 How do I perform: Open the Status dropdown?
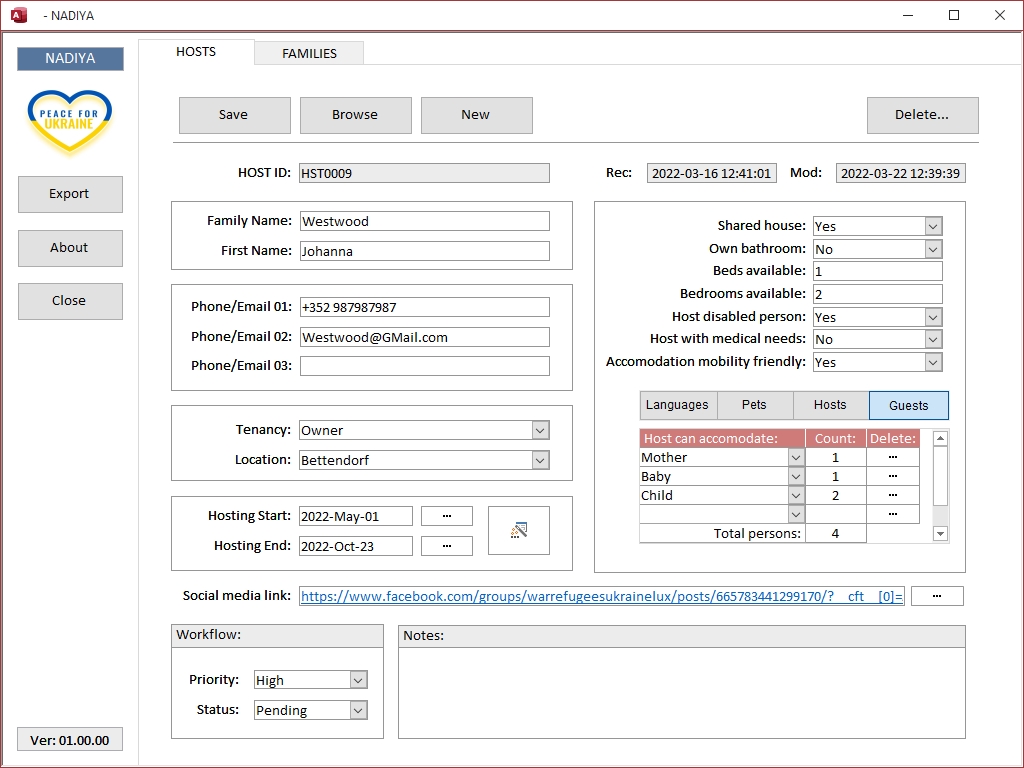(359, 710)
